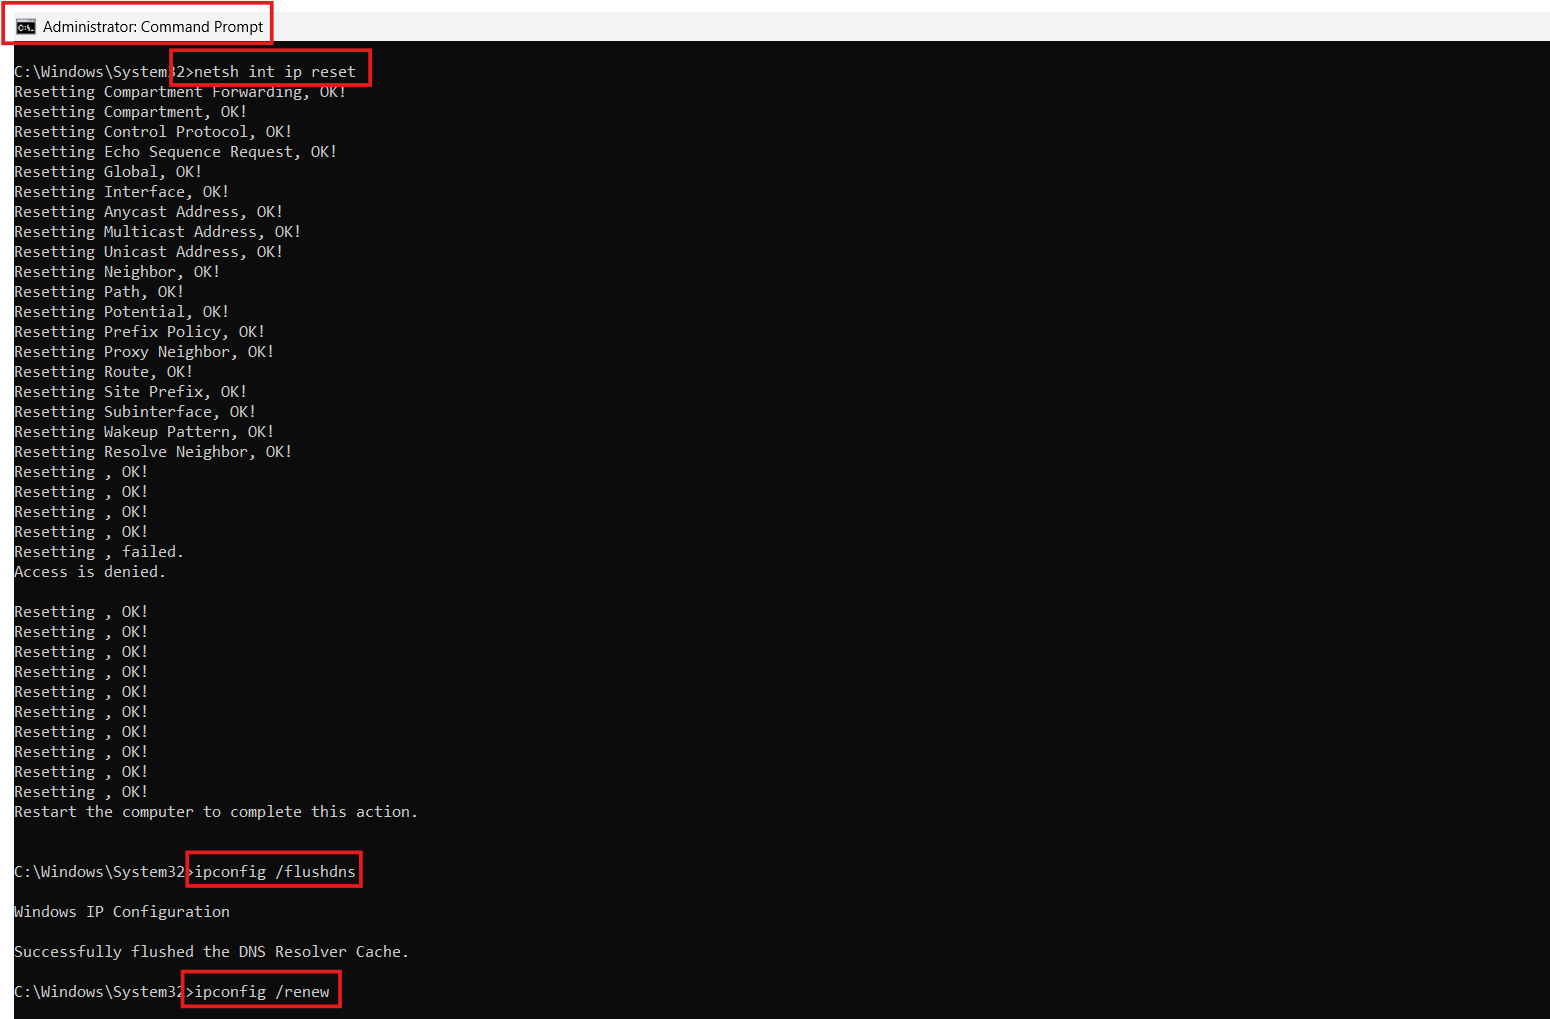Select the 'Resetting Global, OK!' output line
This screenshot has height=1019, width=1550.
tap(107, 171)
